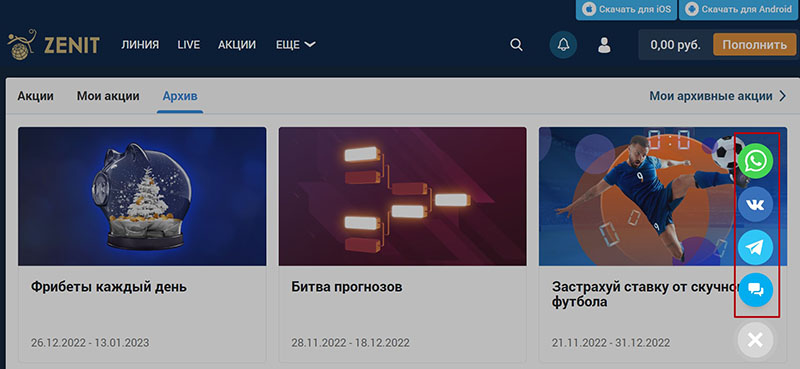Close the floating contact widget

(x=755, y=339)
